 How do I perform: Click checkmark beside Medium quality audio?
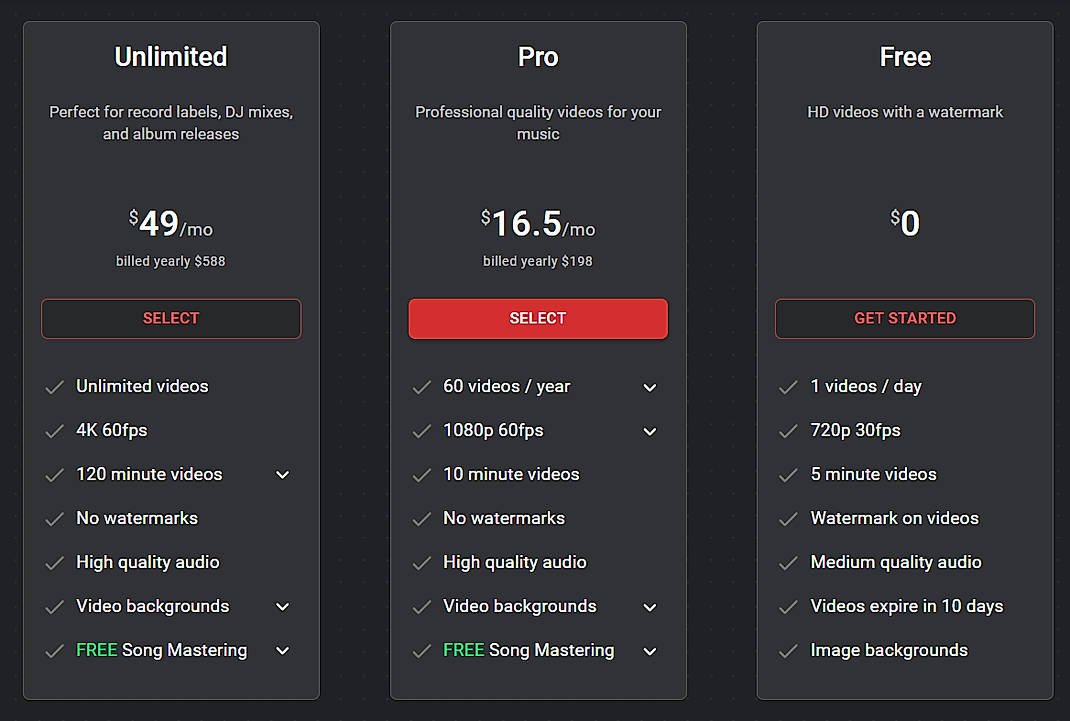tap(788, 563)
